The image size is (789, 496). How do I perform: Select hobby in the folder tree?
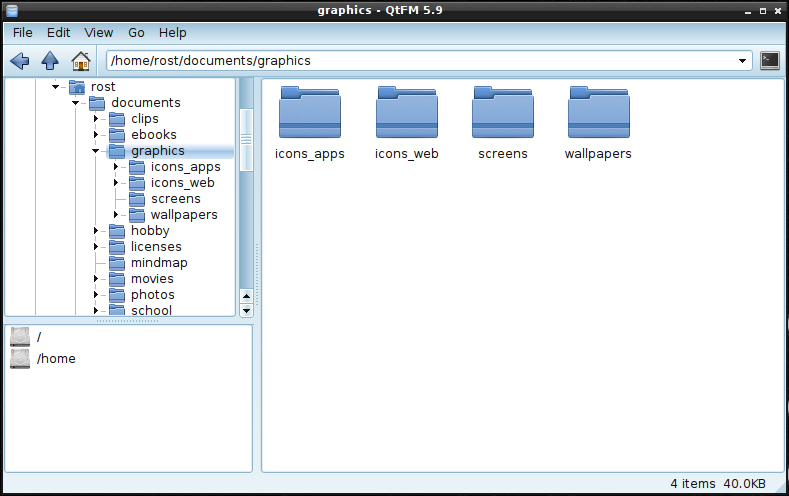[150, 231]
